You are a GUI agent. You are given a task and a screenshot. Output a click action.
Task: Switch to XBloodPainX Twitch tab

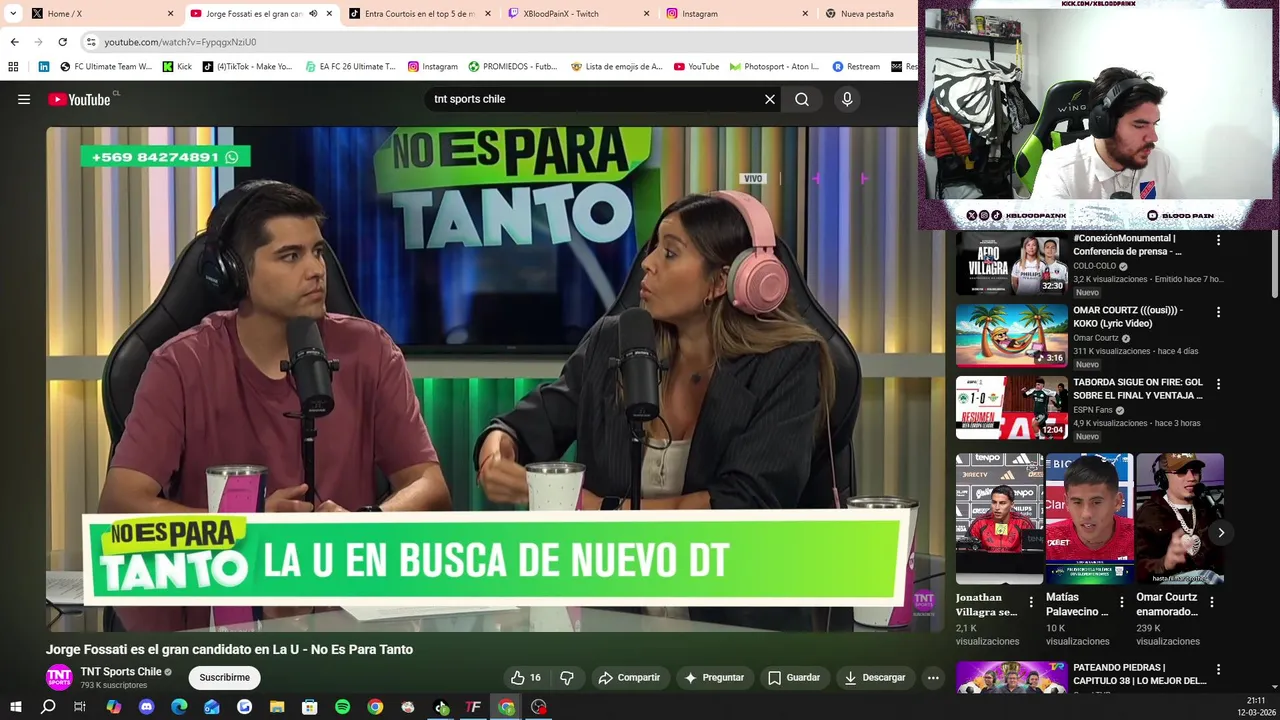578,14
